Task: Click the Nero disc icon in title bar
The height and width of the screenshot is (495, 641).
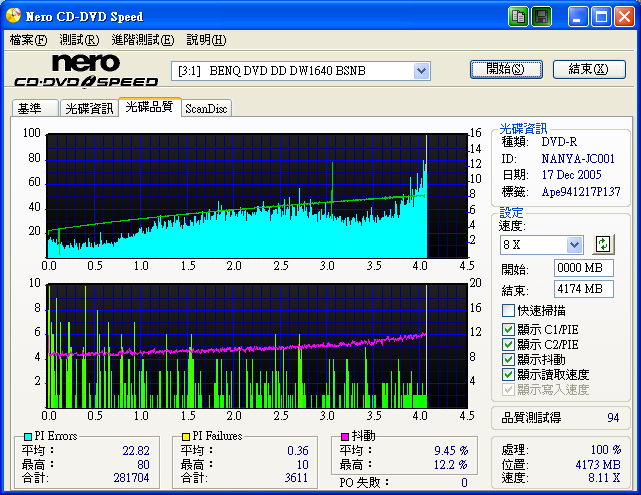Action: (x=13, y=16)
